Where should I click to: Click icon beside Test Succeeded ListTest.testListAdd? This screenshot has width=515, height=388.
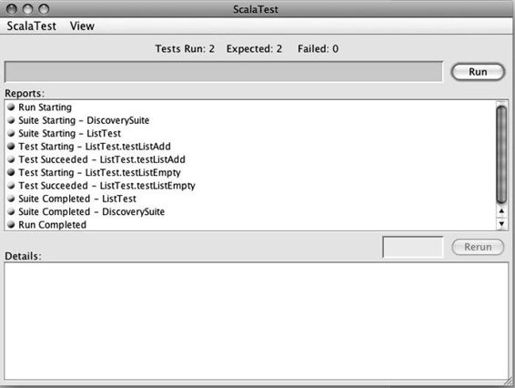[x=11, y=159]
